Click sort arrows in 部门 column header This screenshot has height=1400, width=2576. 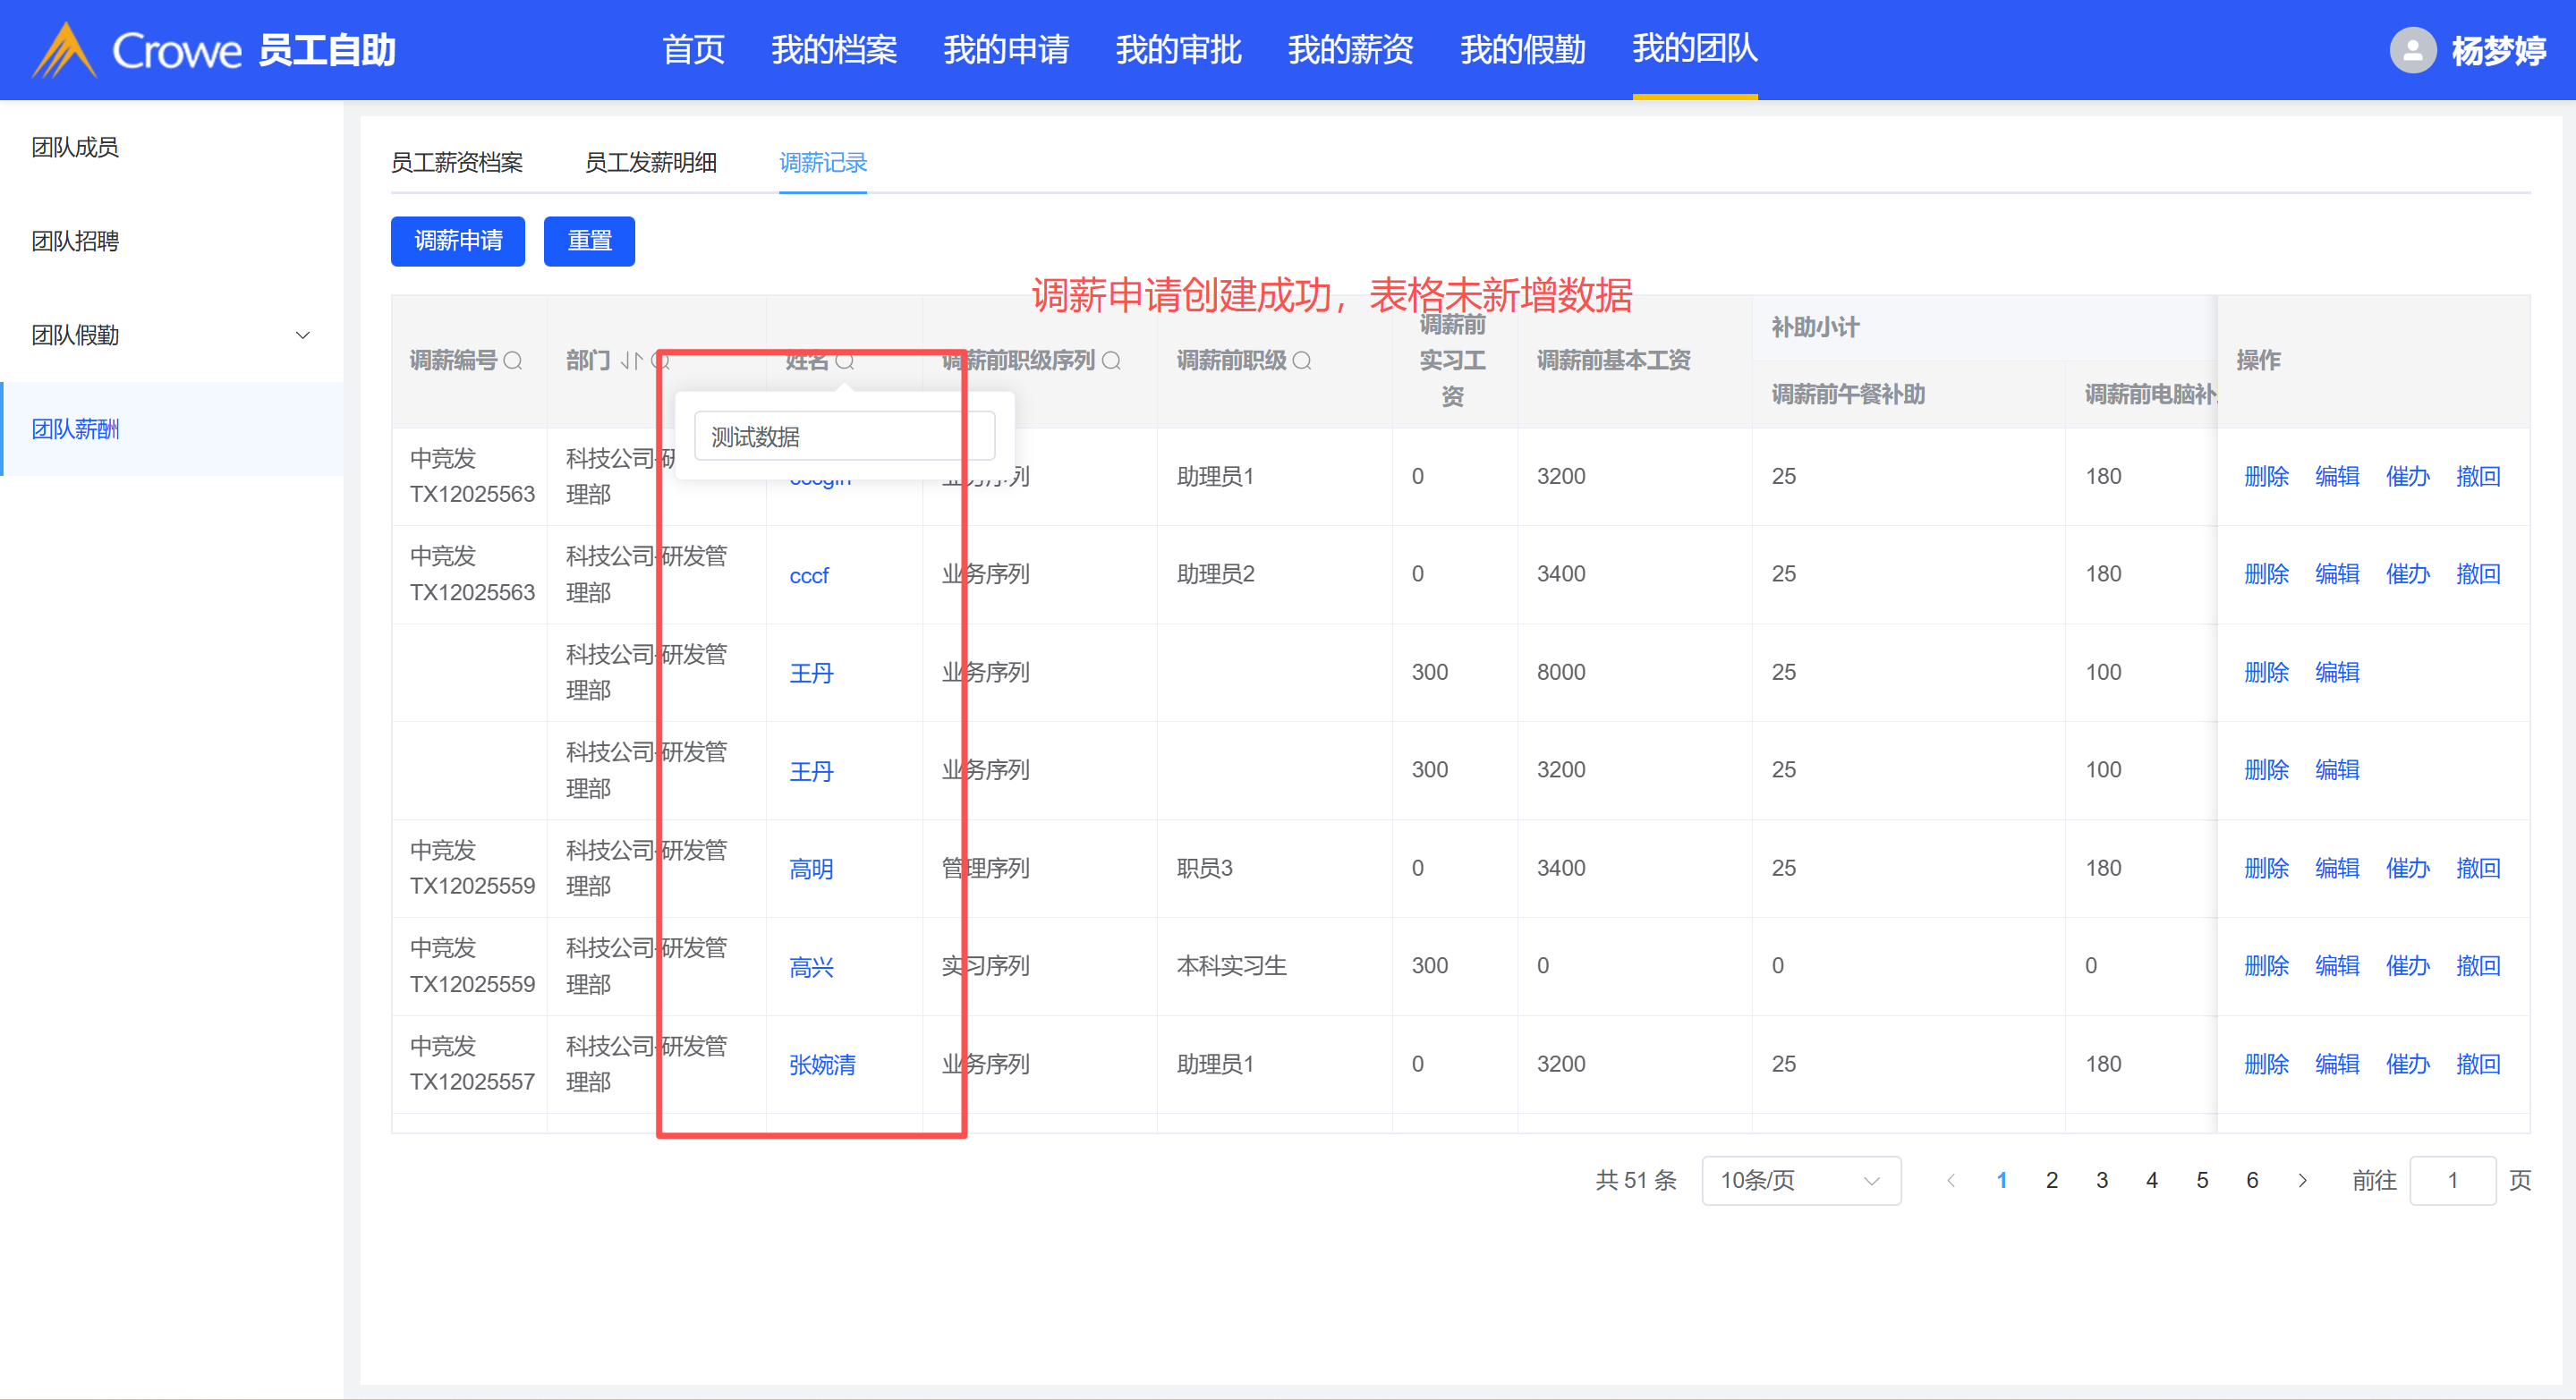point(630,361)
